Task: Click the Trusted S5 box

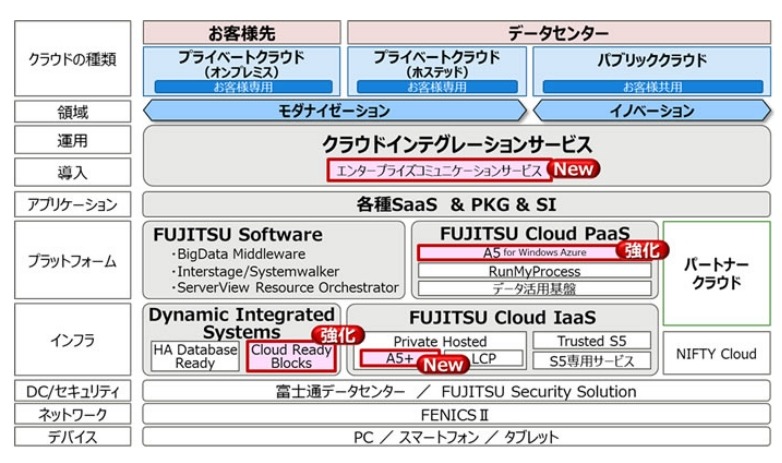Action: tap(592, 341)
